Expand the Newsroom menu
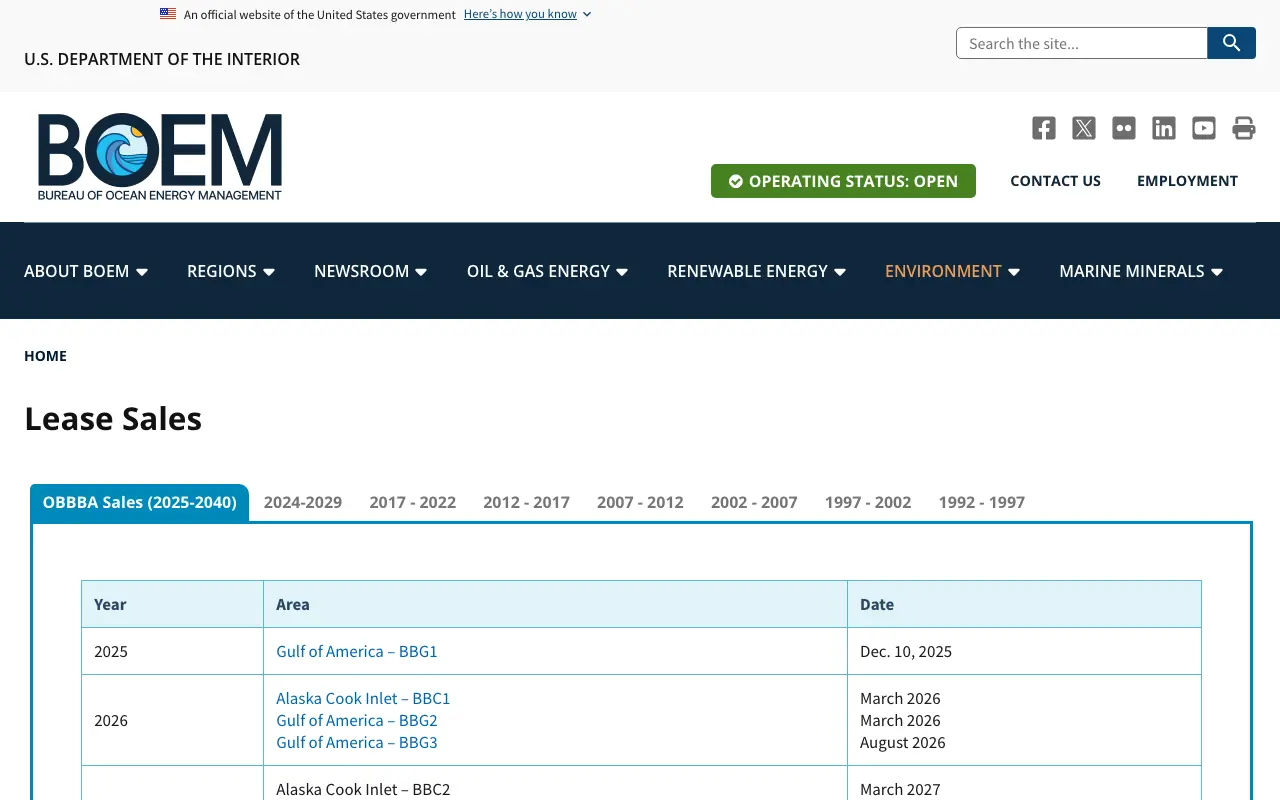This screenshot has width=1280, height=800. click(371, 271)
